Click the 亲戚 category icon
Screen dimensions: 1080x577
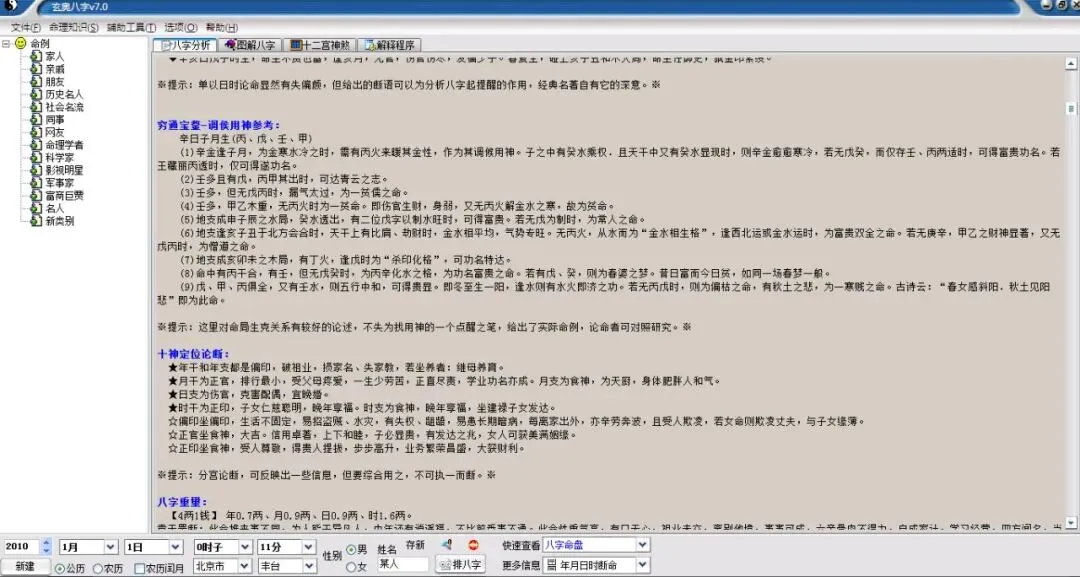click(36, 69)
